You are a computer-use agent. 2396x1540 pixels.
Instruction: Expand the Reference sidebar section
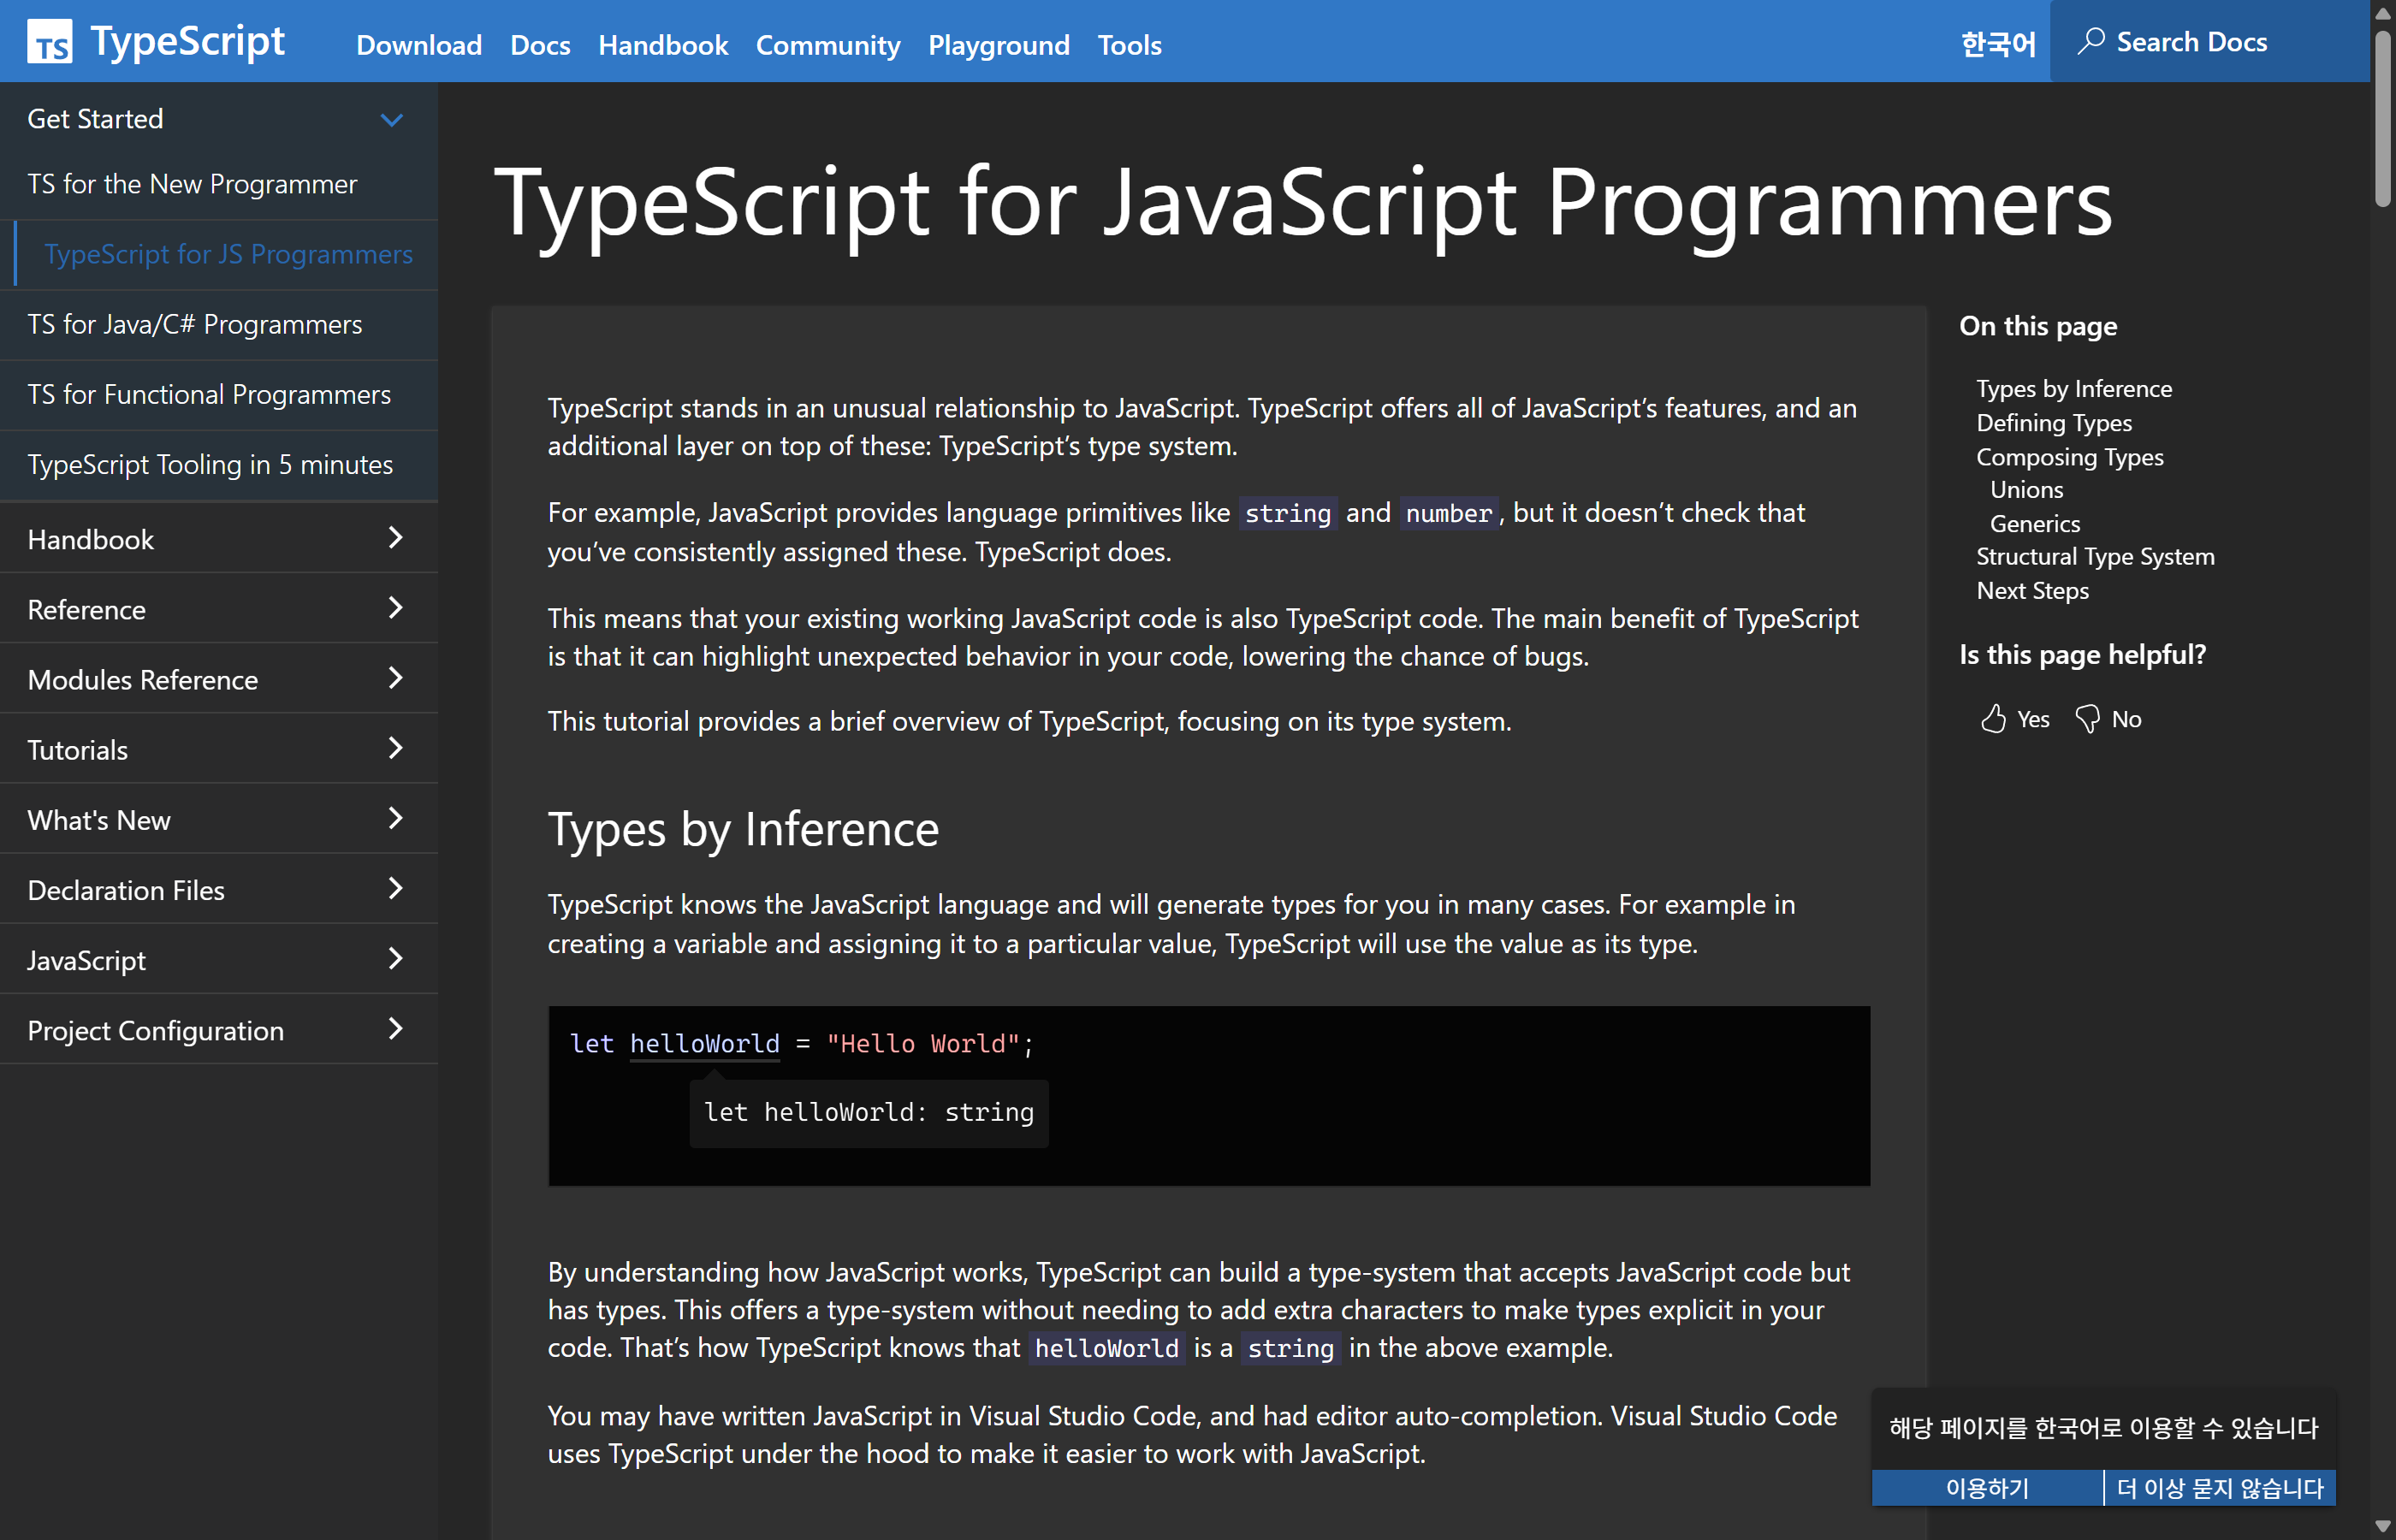[396, 608]
